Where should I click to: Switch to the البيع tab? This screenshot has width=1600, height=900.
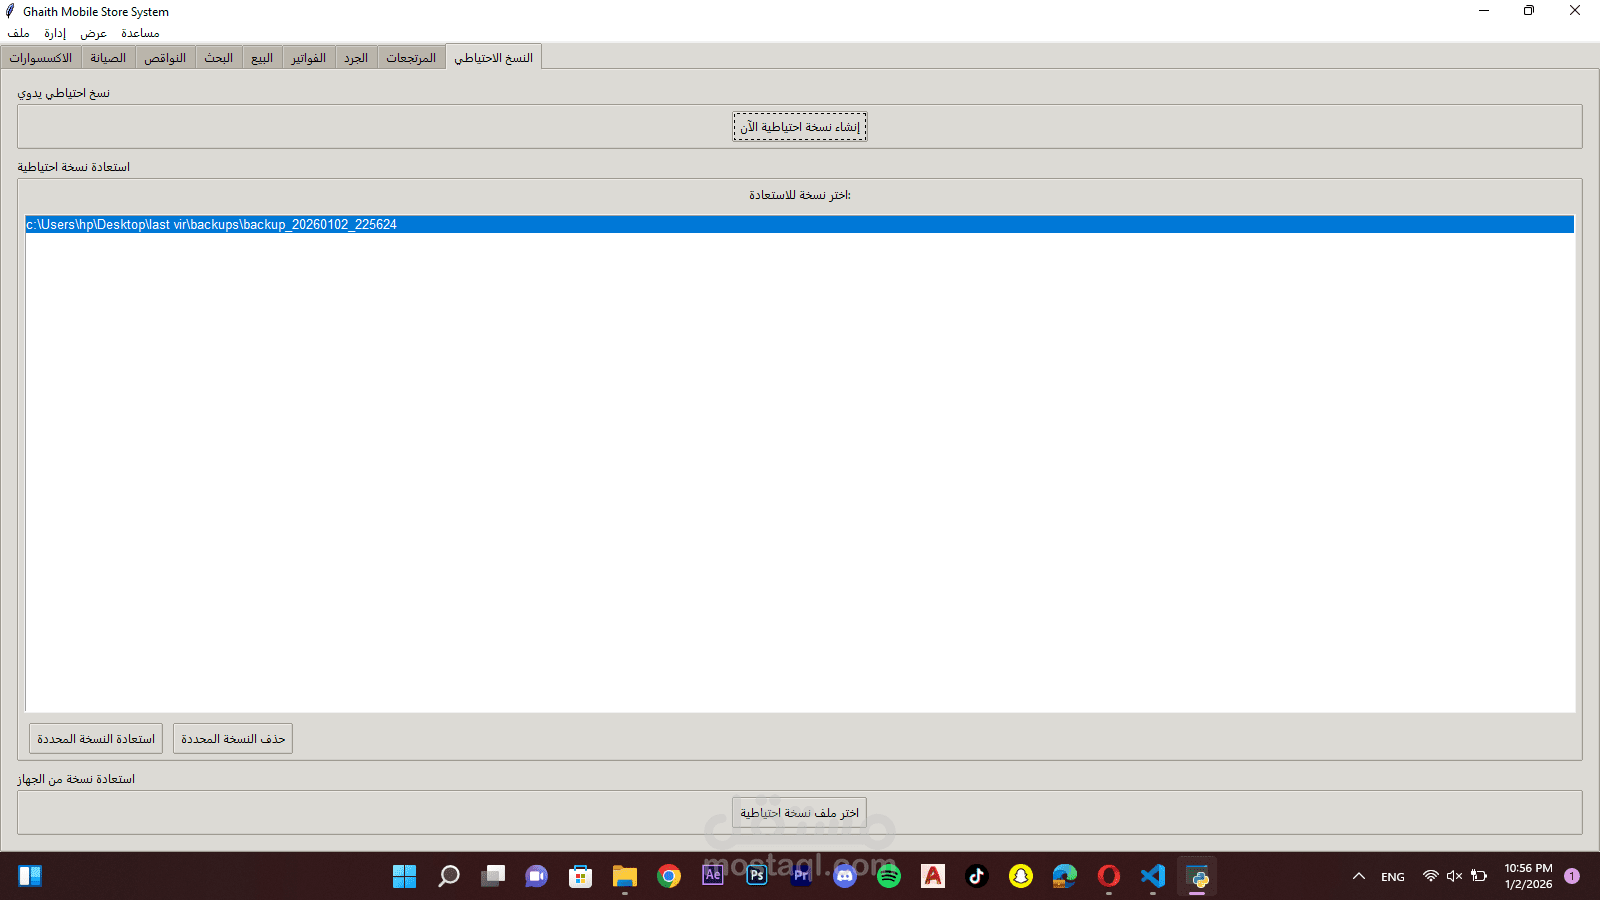(x=262, y=58)
